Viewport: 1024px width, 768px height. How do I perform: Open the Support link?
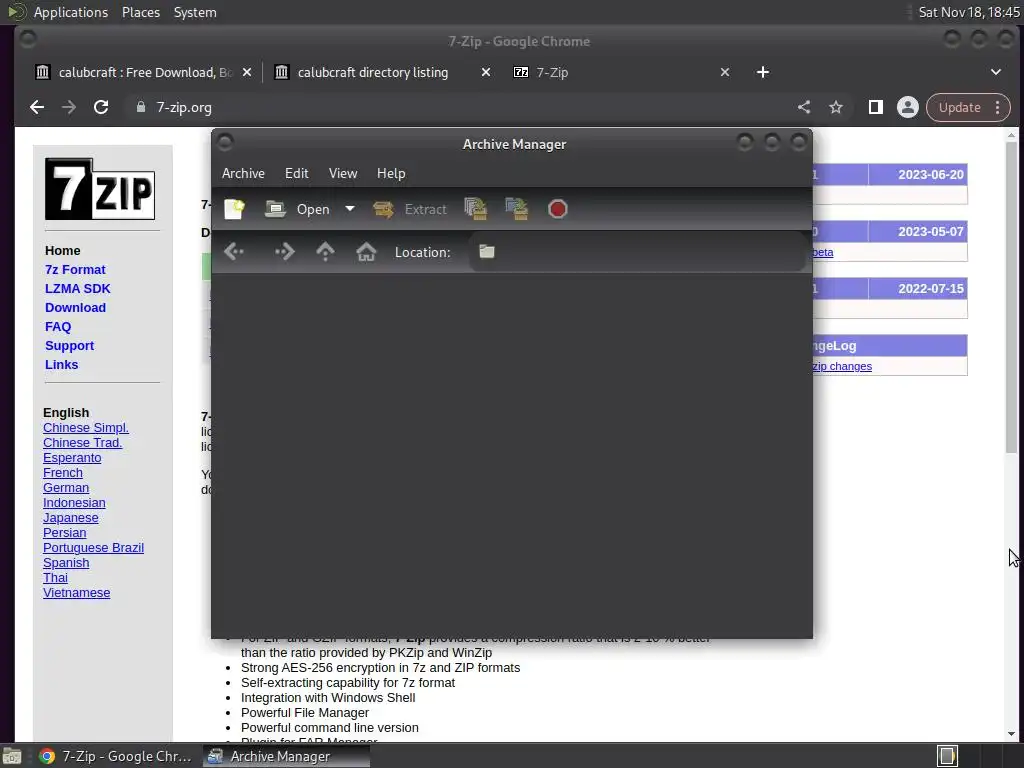click(69, 345)
